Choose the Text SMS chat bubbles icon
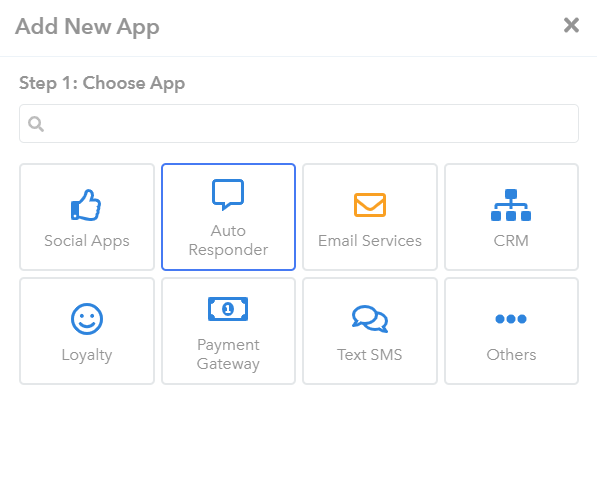The height and width of the screenshot is (494, 597). pyautogui.click(x=370, y=319)
